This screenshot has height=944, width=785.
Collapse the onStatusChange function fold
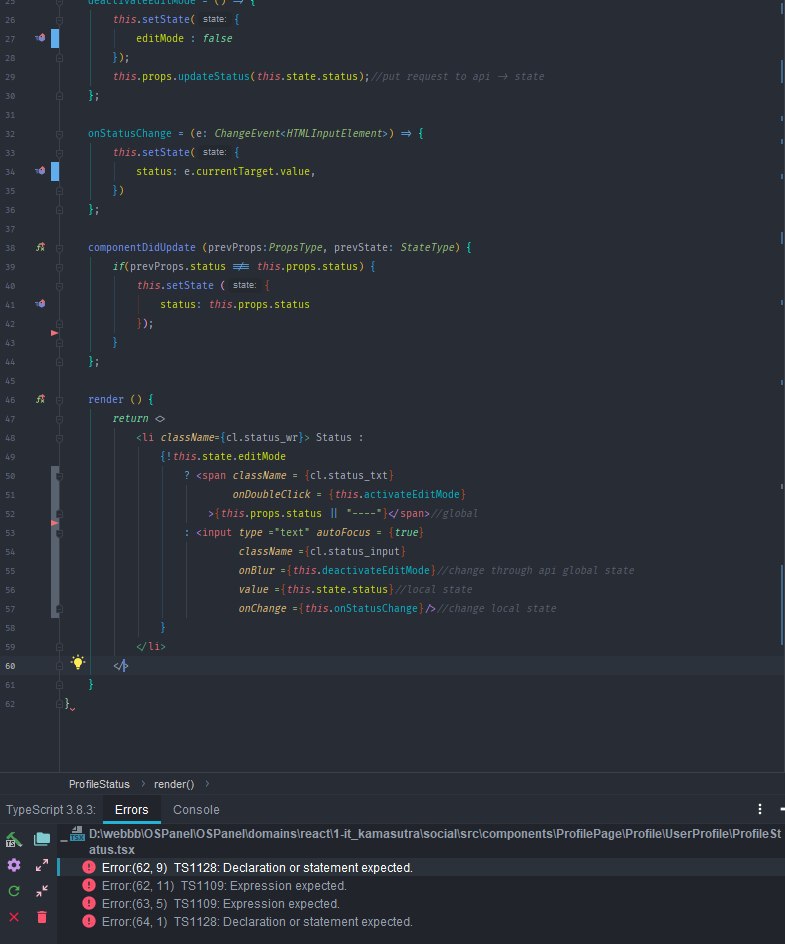[x=59, y=134]
